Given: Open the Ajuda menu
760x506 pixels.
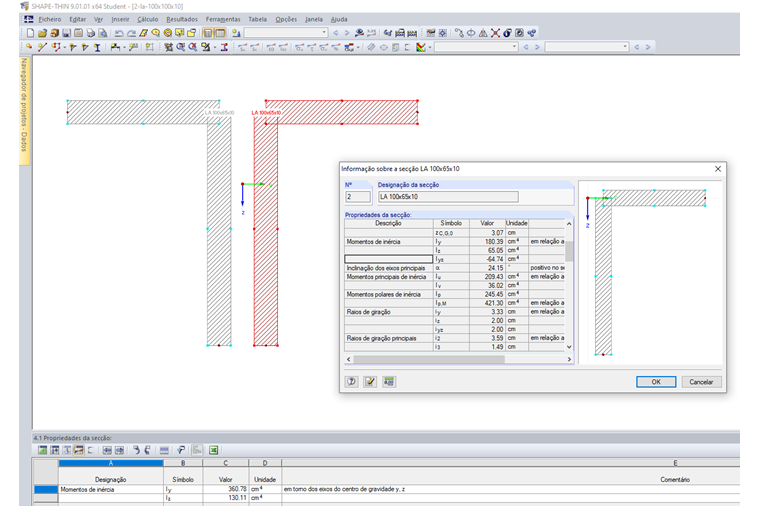Looking at the screenshot, I should pos(339,19).
